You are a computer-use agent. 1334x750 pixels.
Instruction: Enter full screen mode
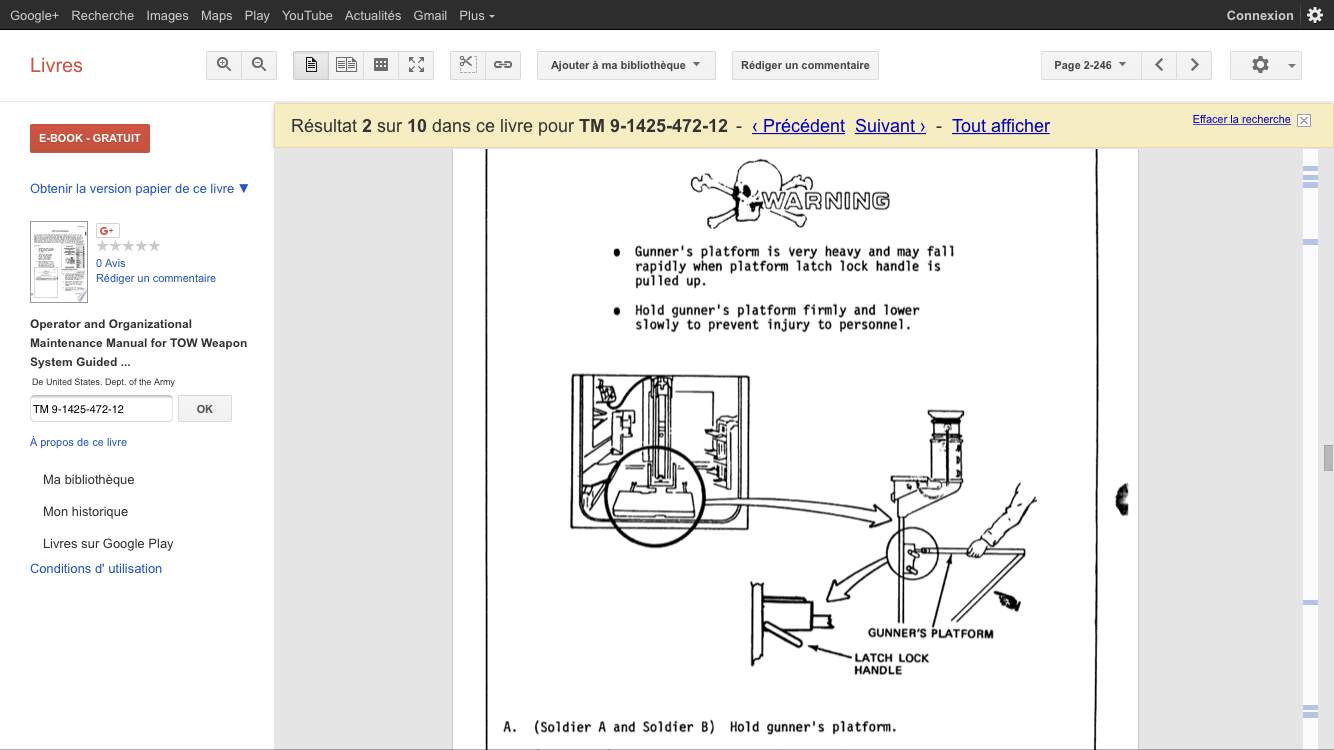pyautogui.click(x=416, y=65)
